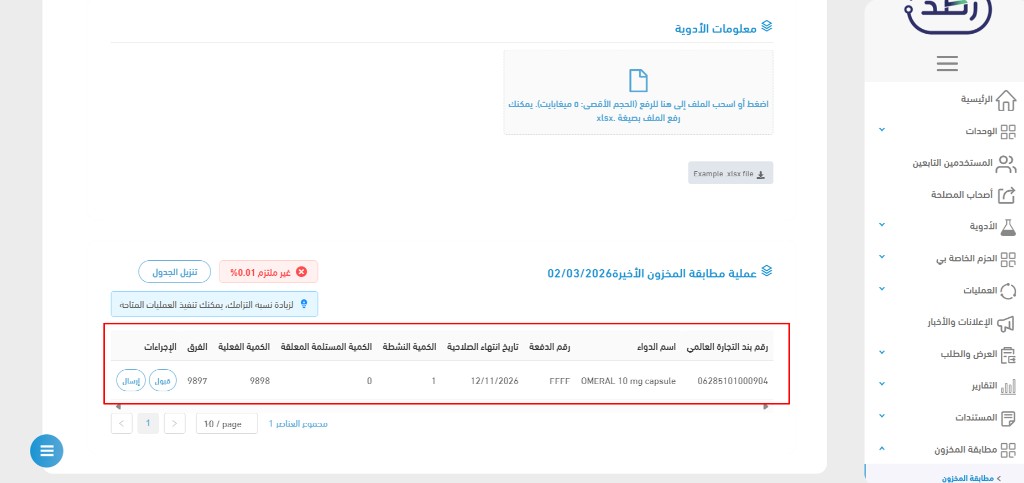Click the batch number FFFF cell

560,381
